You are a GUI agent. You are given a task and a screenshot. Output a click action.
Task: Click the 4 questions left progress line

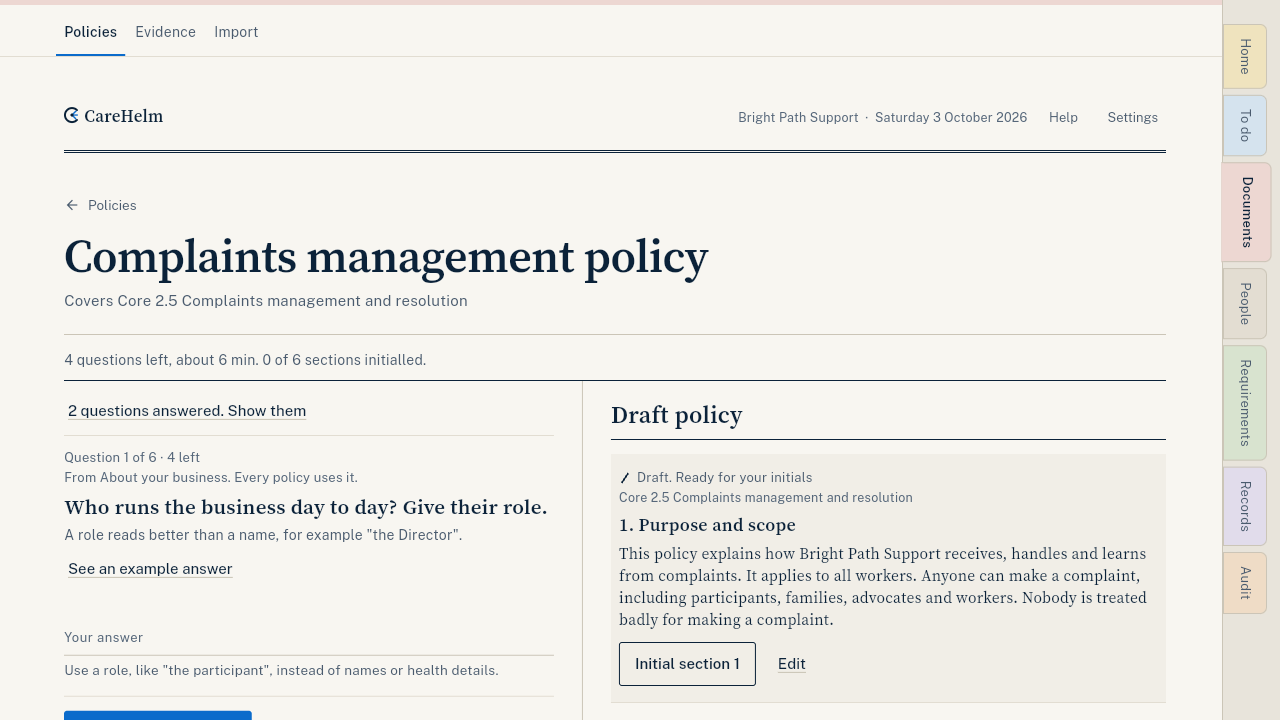(245, 360)
